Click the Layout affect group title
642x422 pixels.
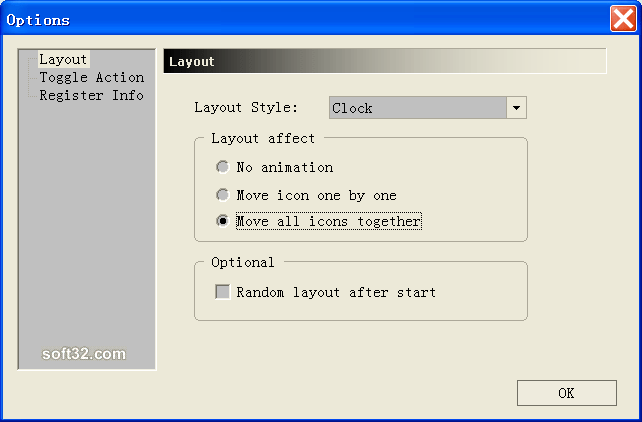263,138
